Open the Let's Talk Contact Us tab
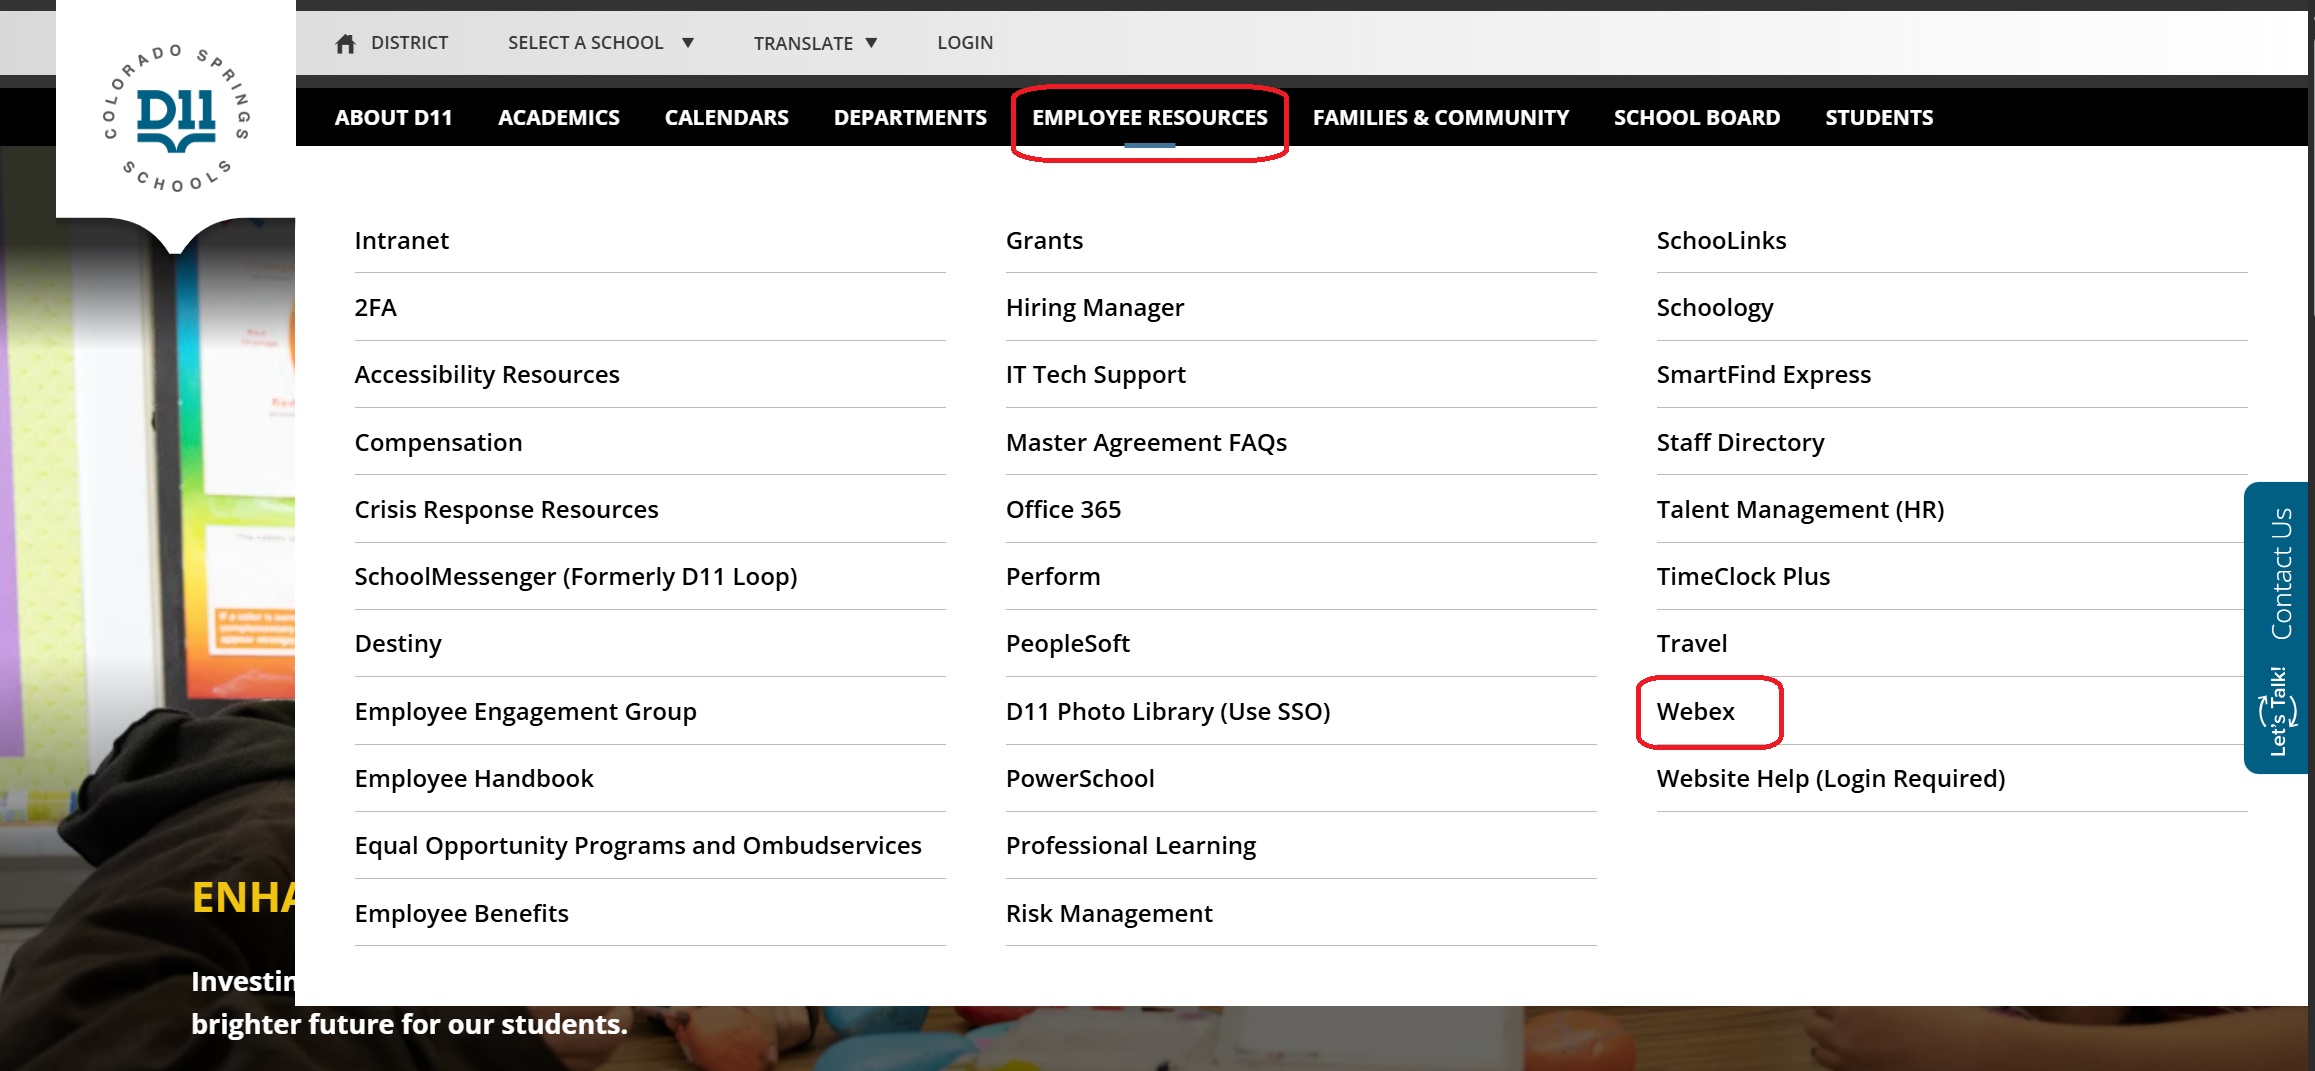Image resolution: width=2315 pixels, height=1071 pixels. (2277, 628)
